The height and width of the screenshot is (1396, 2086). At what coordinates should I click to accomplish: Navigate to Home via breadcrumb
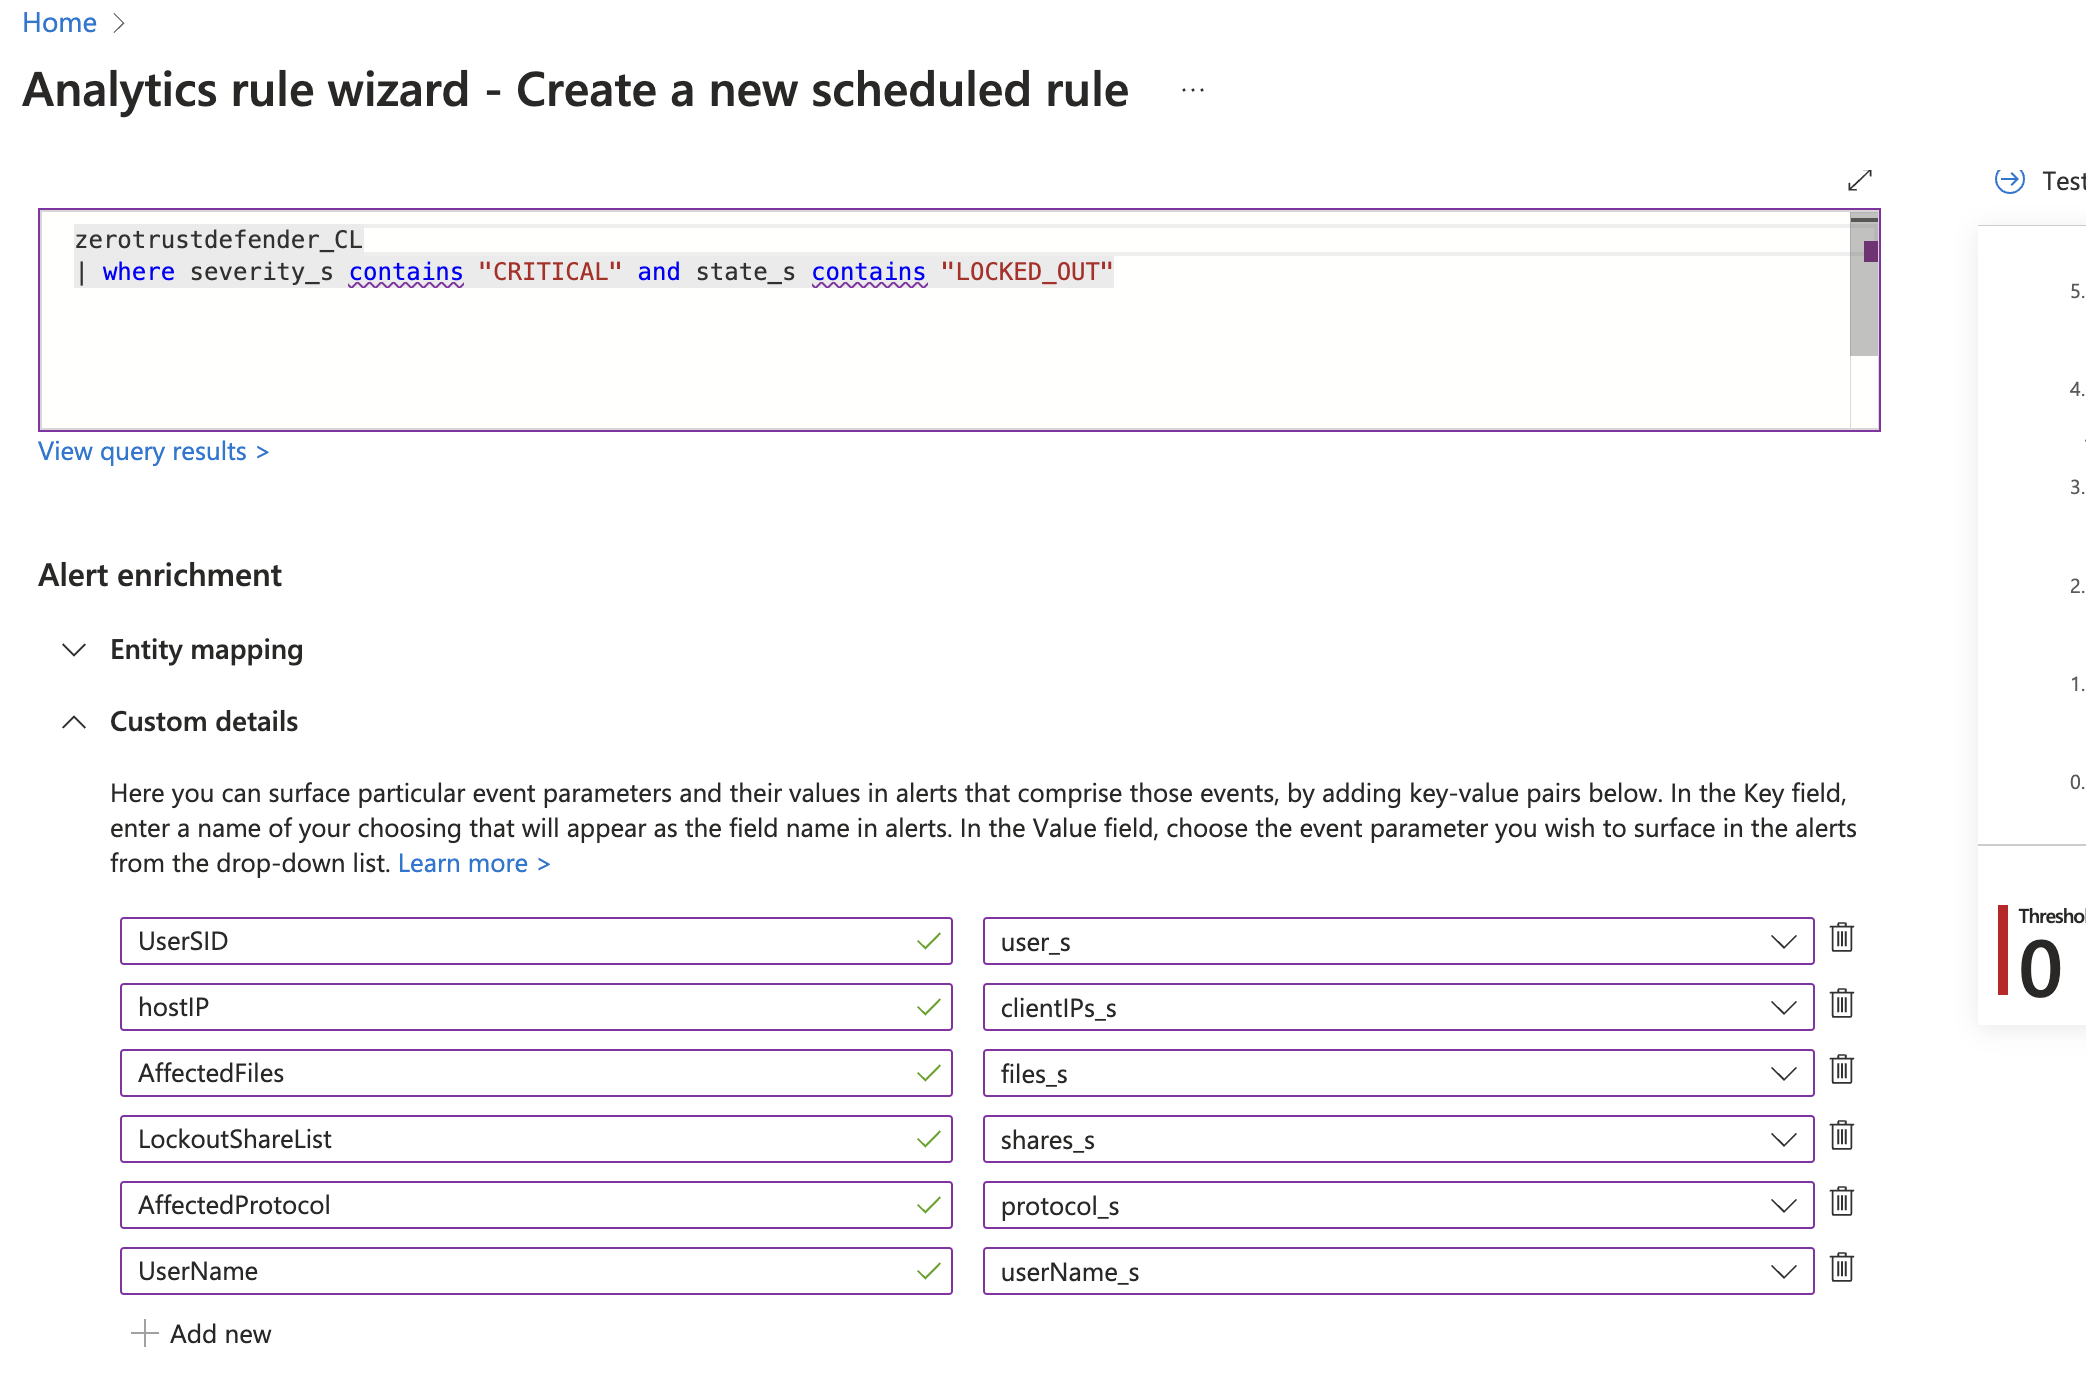pos(59,22)
